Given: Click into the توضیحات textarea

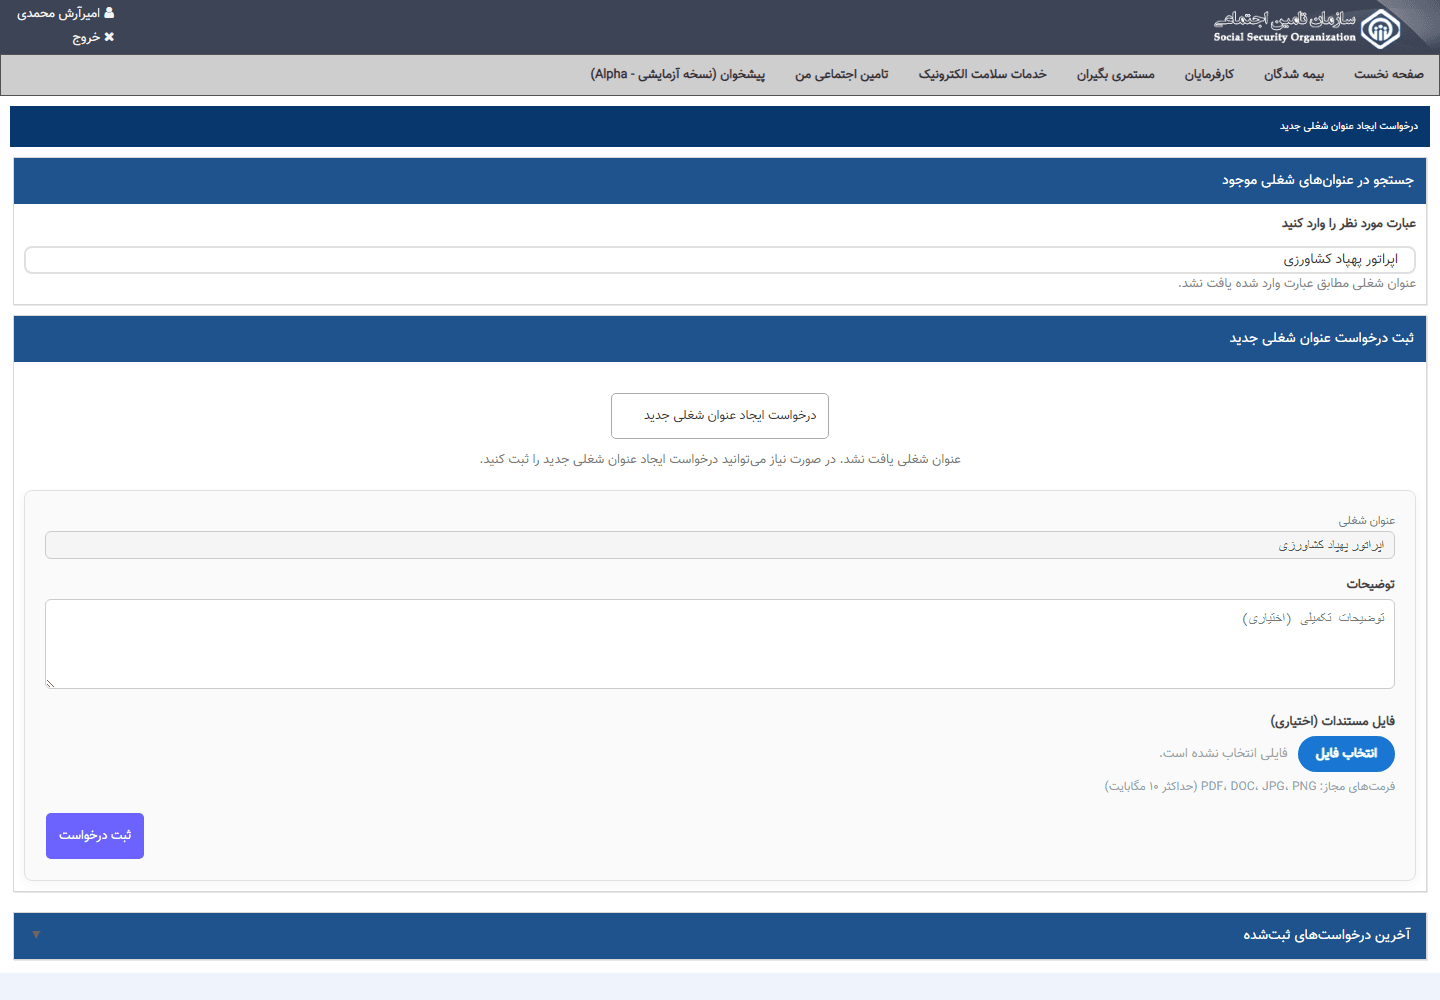Looking at the screenshot, I should click(x=720, y=644).
